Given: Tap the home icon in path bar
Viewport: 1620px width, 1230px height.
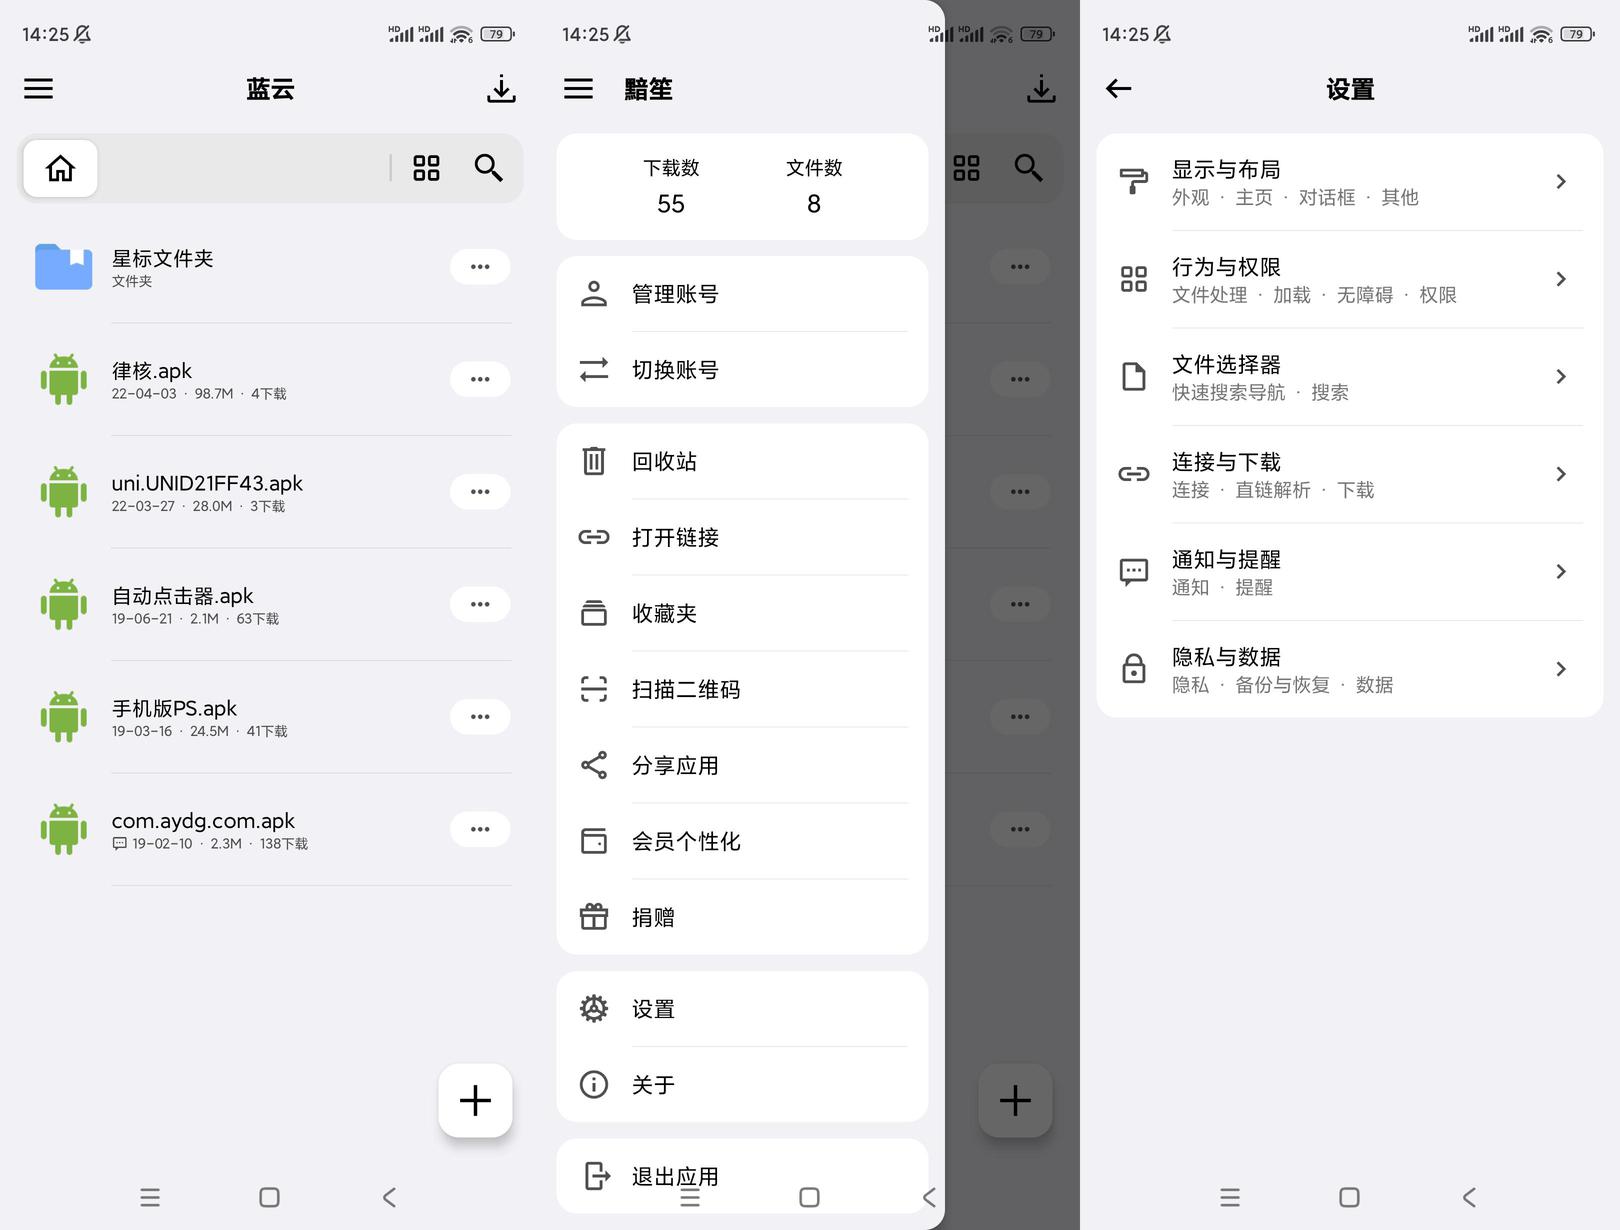Looking at the screenshot, I should 60,168.
